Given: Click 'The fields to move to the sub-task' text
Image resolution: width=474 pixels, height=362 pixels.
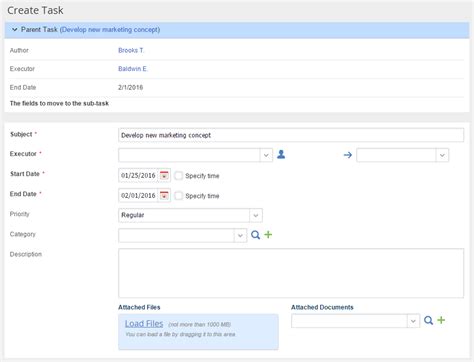Looking at the screenshot, I should click(x=59, y=103).
